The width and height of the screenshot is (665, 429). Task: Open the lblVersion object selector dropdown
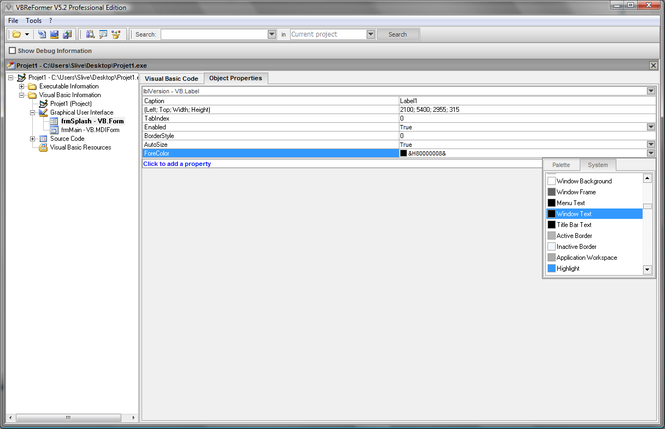coord(651,91)
